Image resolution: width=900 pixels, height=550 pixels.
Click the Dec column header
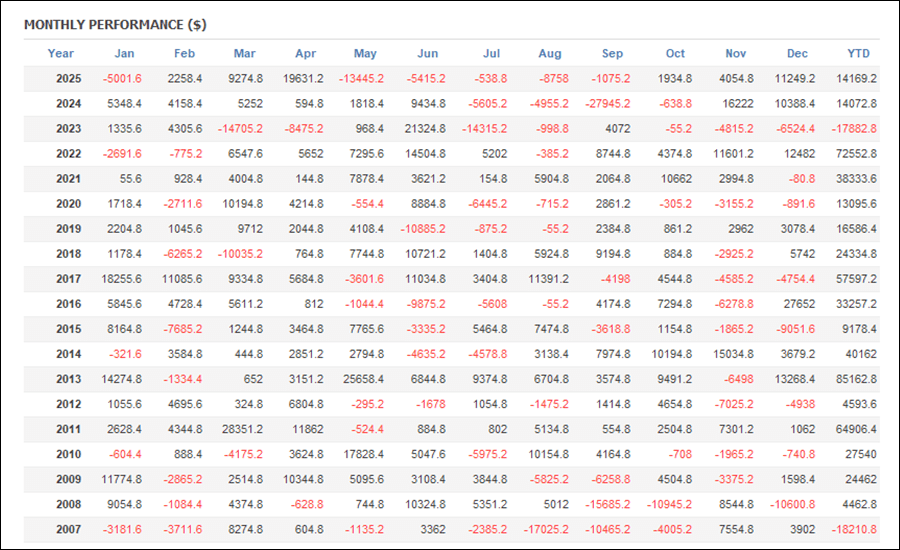point(798,54)
